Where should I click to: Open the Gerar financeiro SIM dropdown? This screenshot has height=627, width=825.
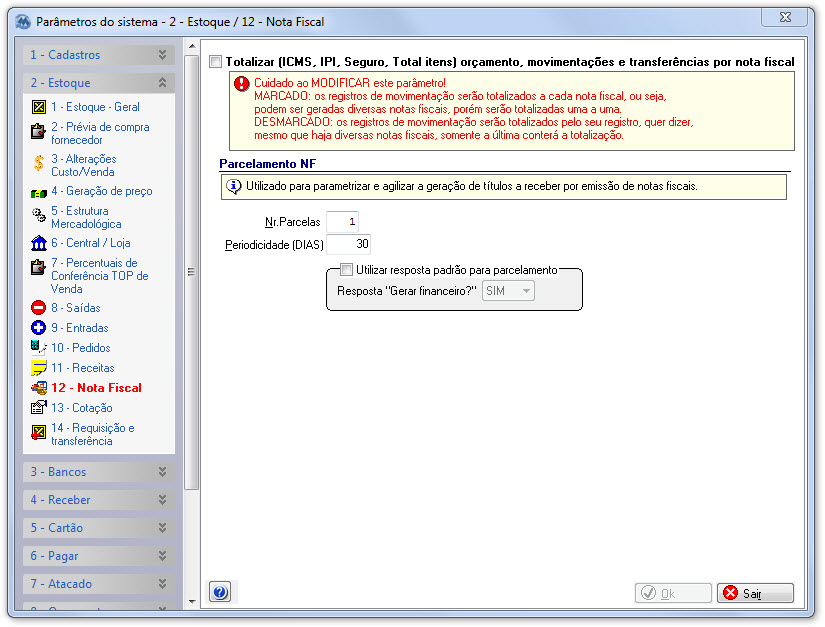point(508,291)
